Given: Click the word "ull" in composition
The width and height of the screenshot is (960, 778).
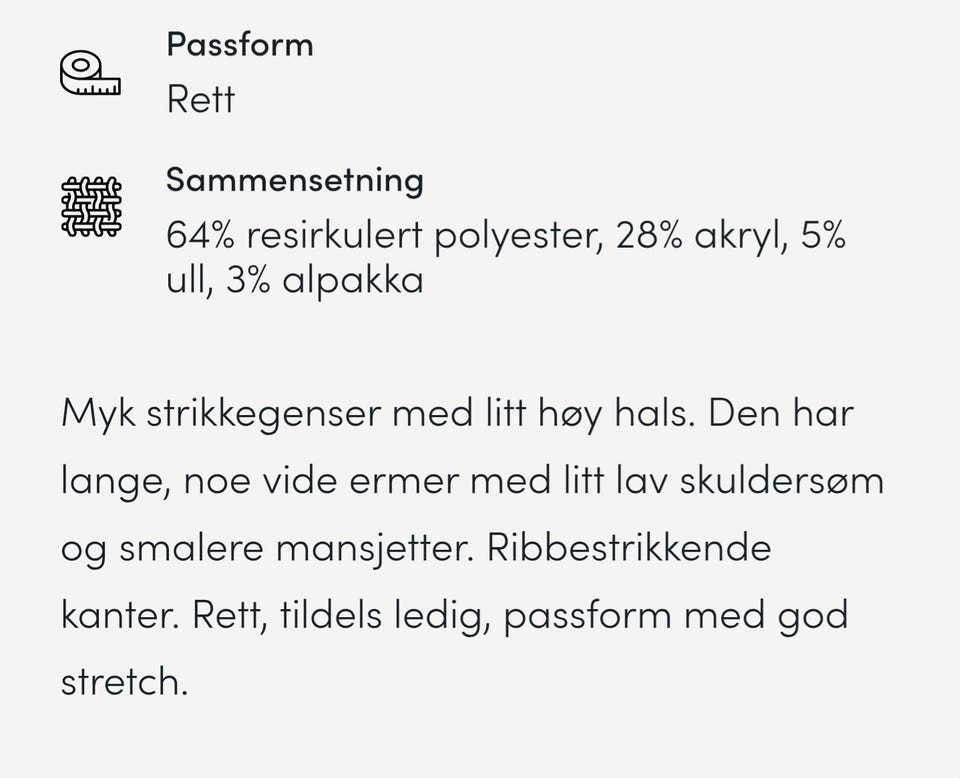Looking at the screenshot, I should (186, 280).
